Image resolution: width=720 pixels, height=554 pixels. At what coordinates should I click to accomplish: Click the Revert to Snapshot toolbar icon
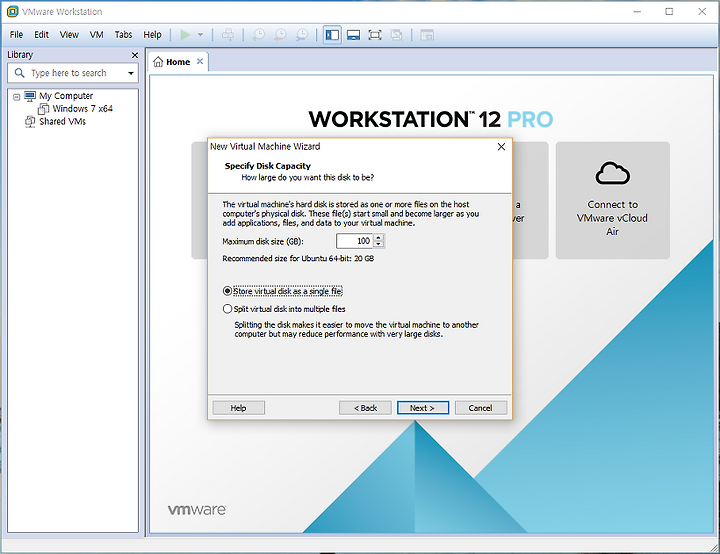(x=280, y=35)
